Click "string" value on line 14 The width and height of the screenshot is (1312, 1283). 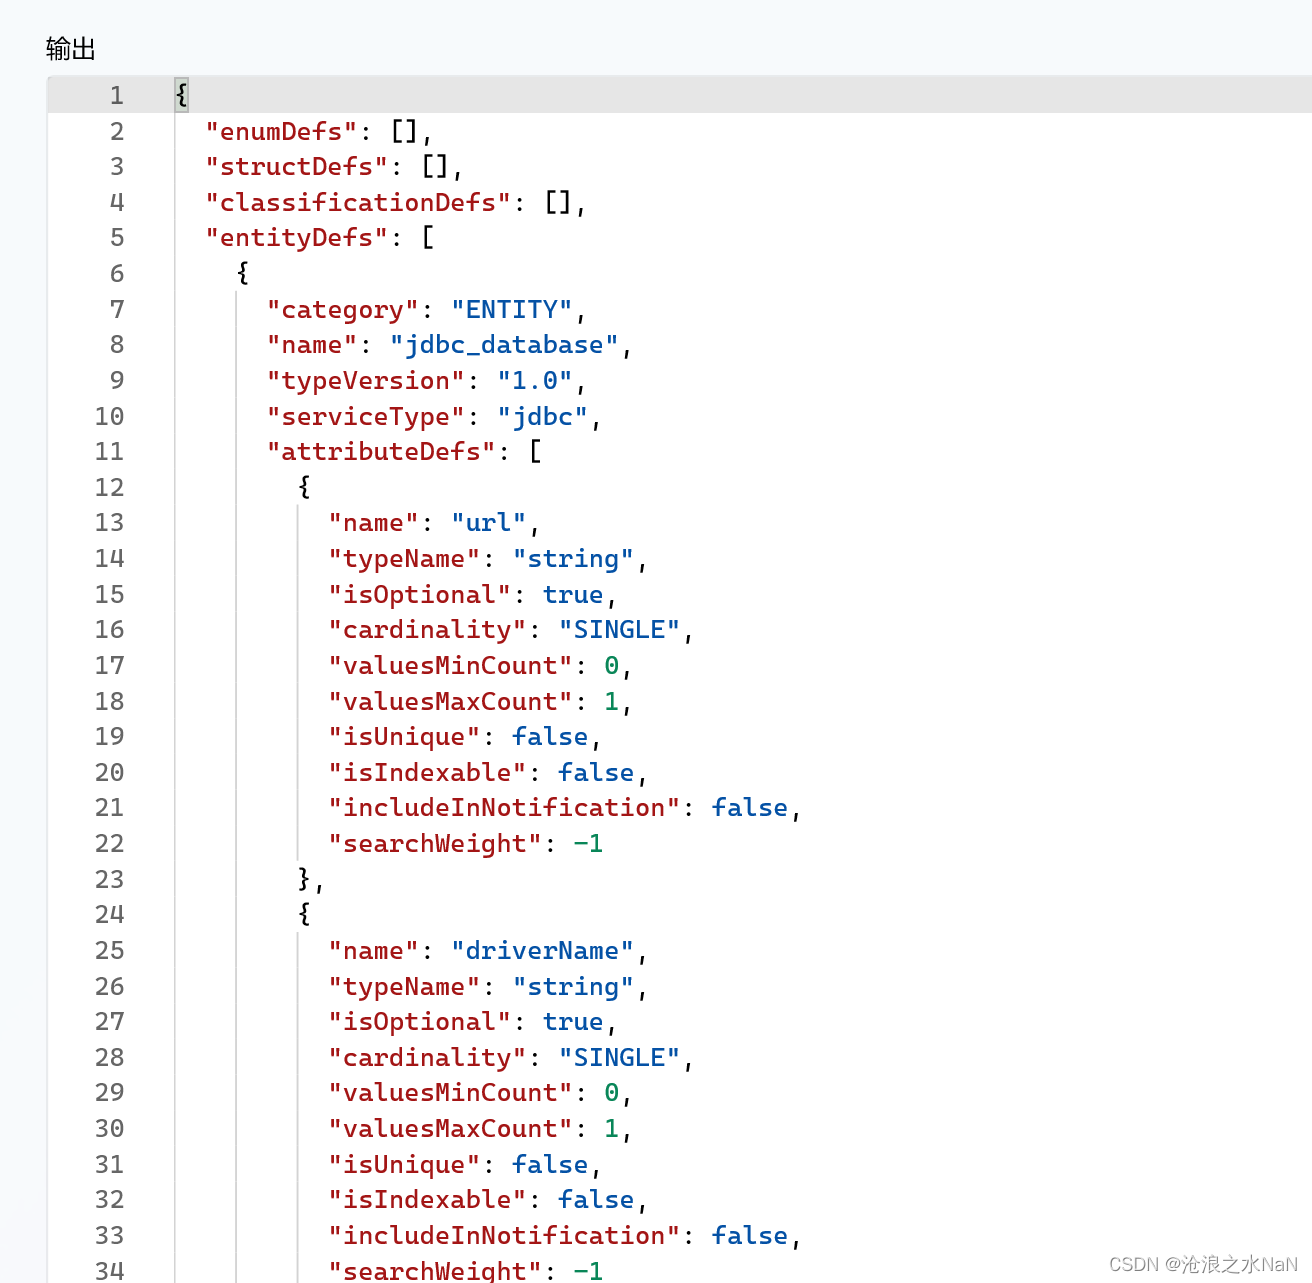click(573, 558)
